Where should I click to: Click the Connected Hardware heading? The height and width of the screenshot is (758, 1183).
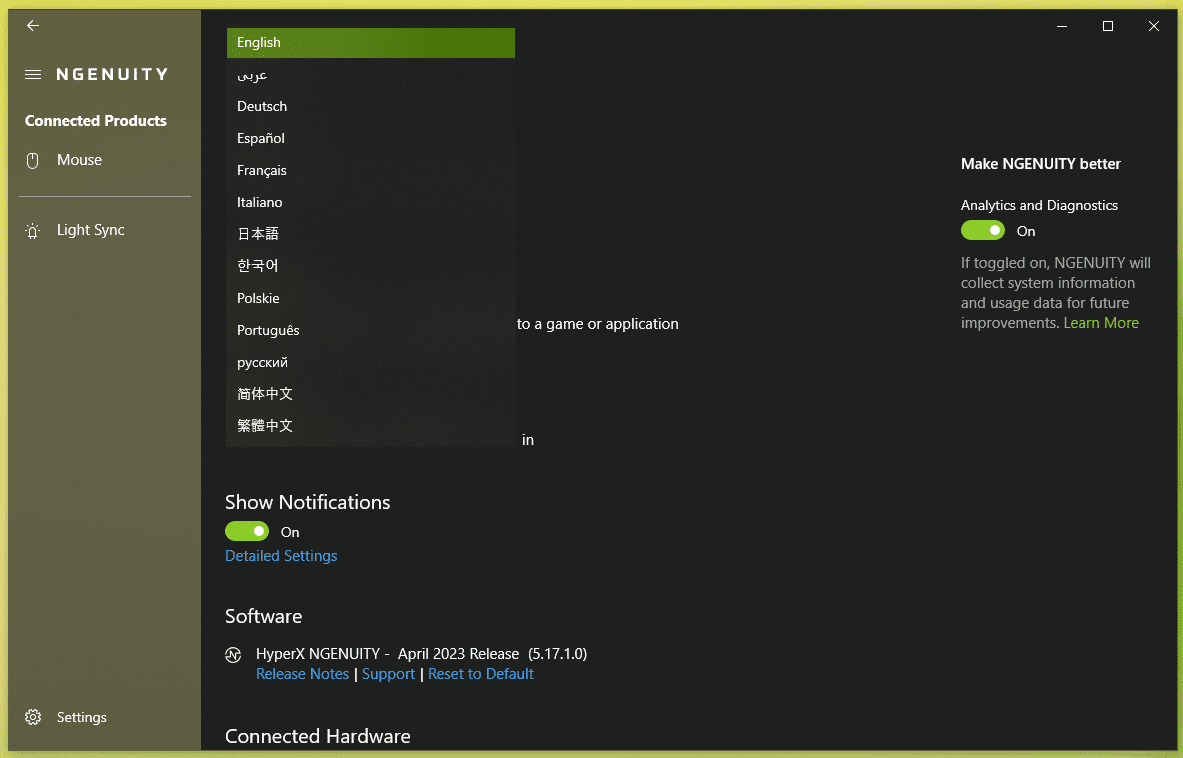[318, 736]
